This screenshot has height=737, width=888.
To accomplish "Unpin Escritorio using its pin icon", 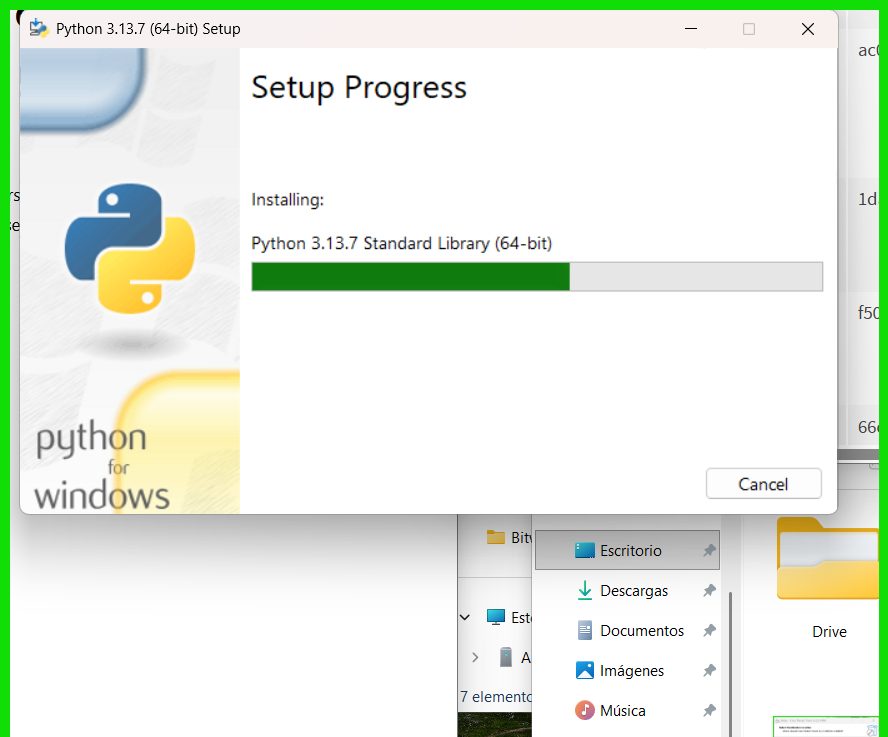I will click(709, 551).
